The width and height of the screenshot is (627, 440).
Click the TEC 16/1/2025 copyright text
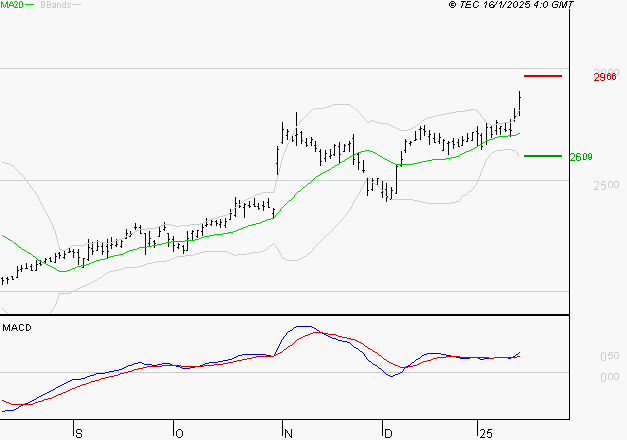pos(511,4)
